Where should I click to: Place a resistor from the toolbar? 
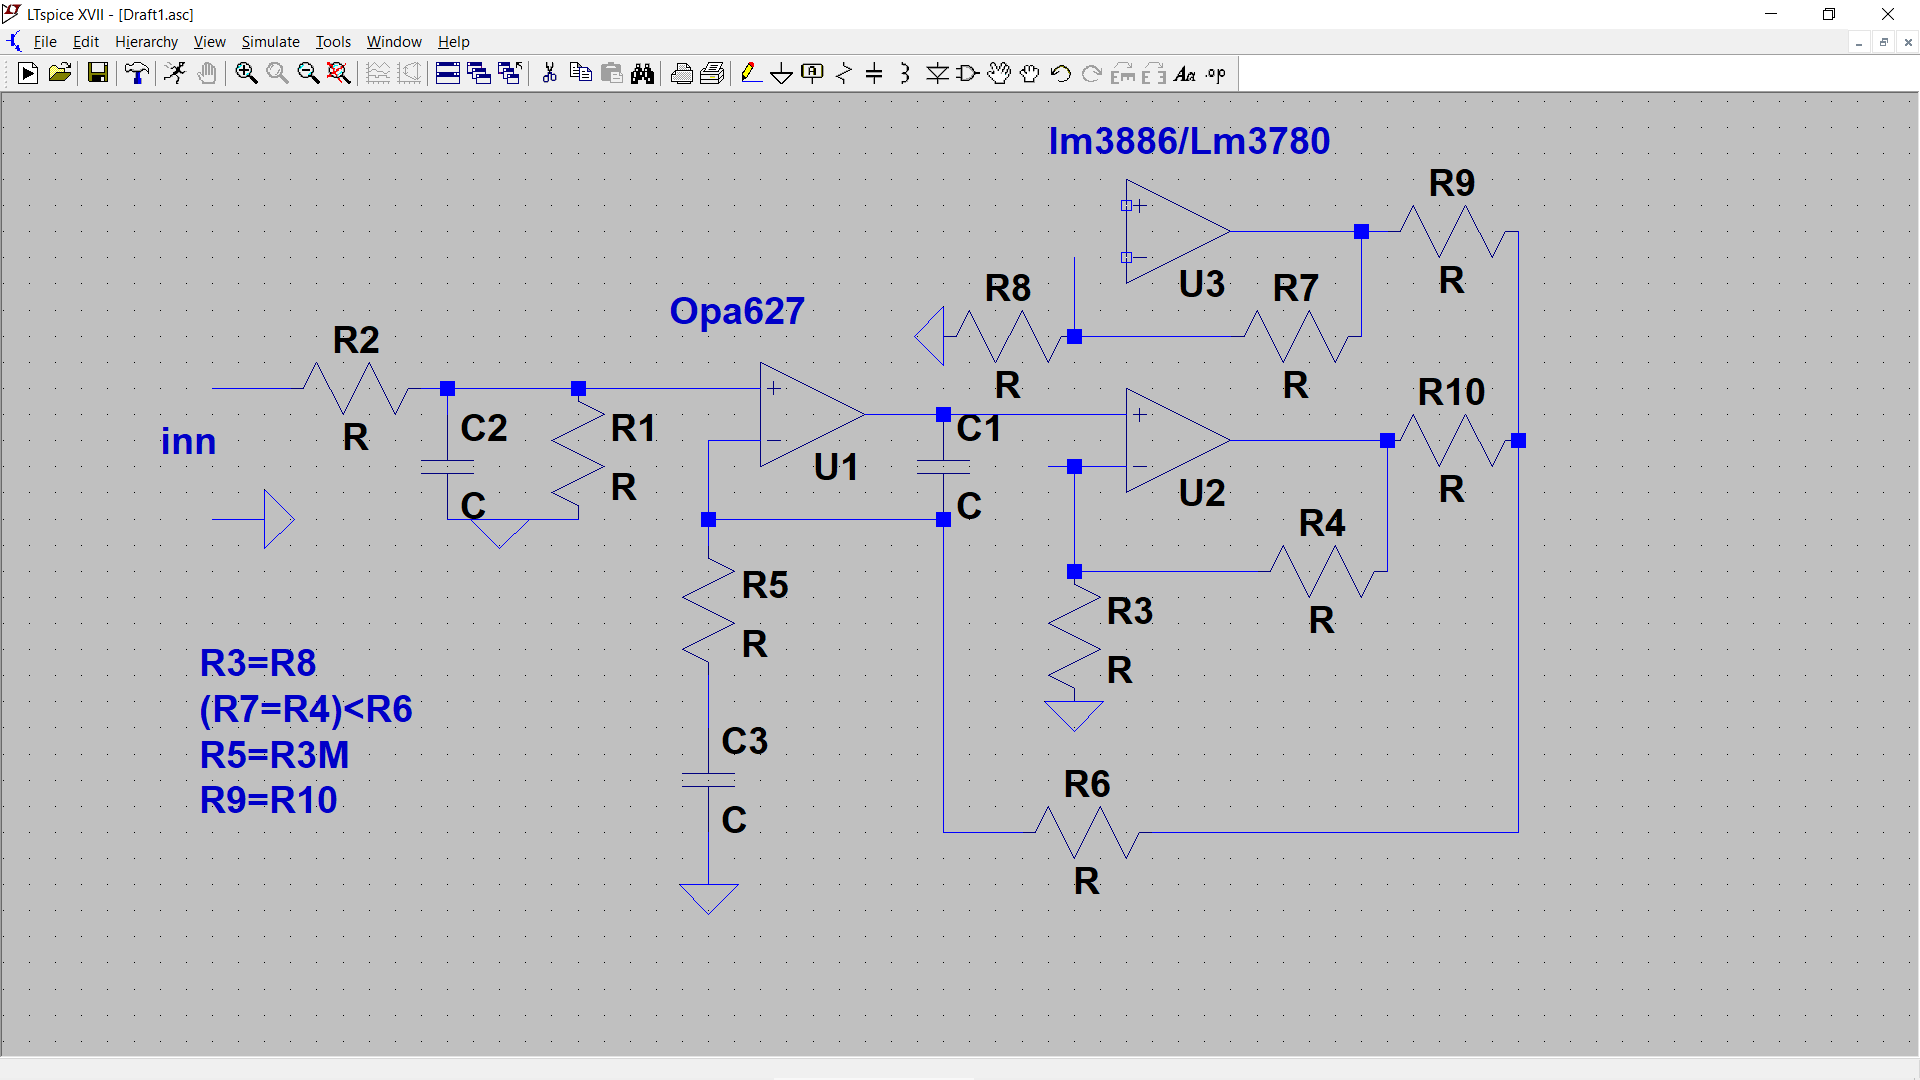(844, 73)
